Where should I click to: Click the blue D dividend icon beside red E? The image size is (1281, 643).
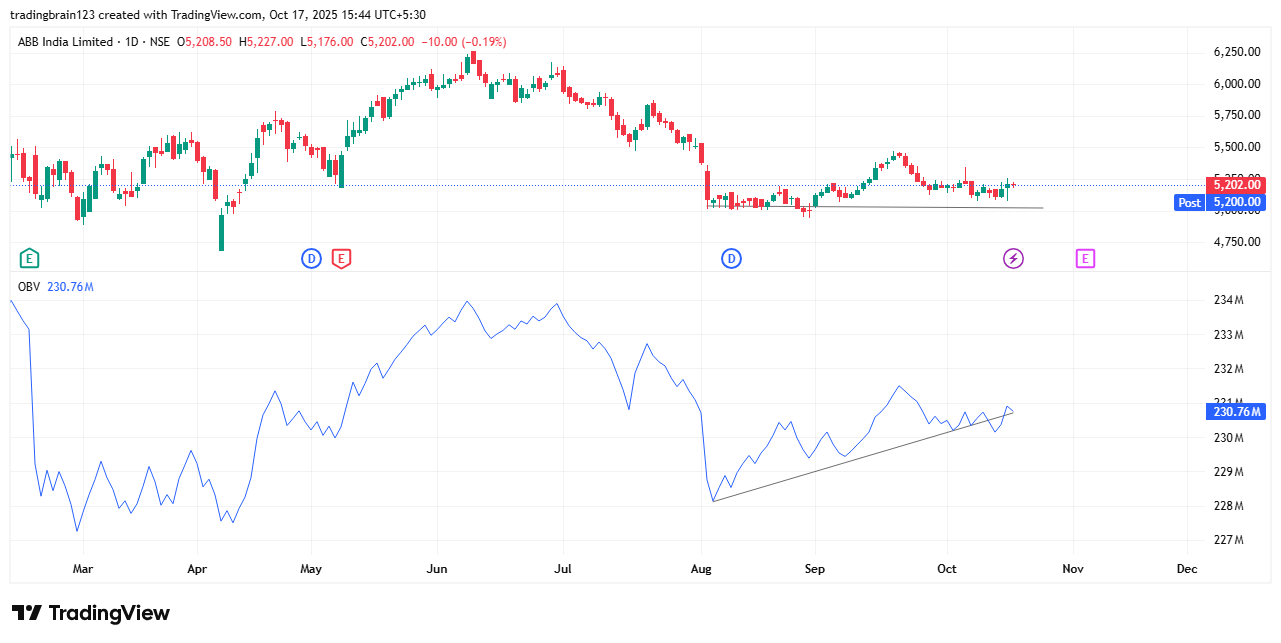pyautogui.click(x=312, y=259)
